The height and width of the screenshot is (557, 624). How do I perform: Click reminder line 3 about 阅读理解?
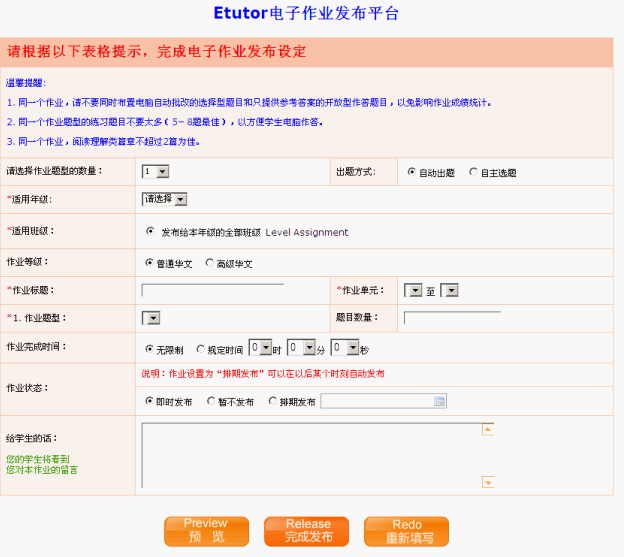(x=103, y=142)
